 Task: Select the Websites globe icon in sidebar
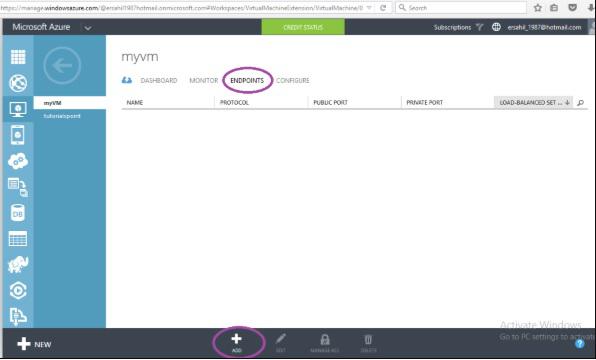point(18,83)
